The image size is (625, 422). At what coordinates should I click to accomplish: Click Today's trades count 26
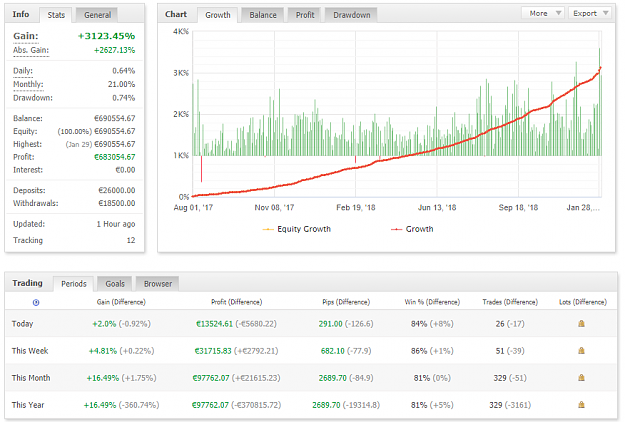(x=500, y=324)
